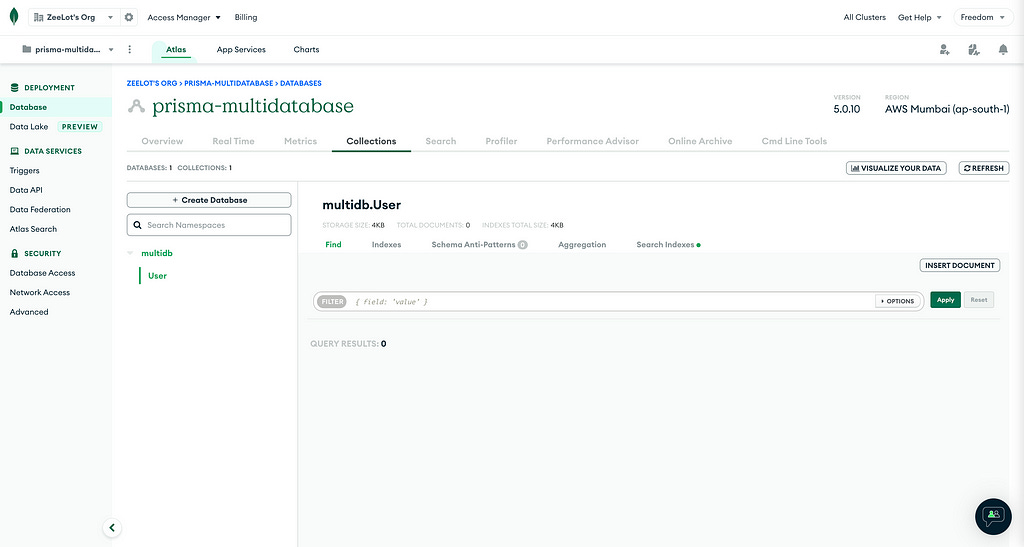
Task: Open ZeeLot's Org organization dropdown
Action: pyautogui.click(x=74, y=18)
